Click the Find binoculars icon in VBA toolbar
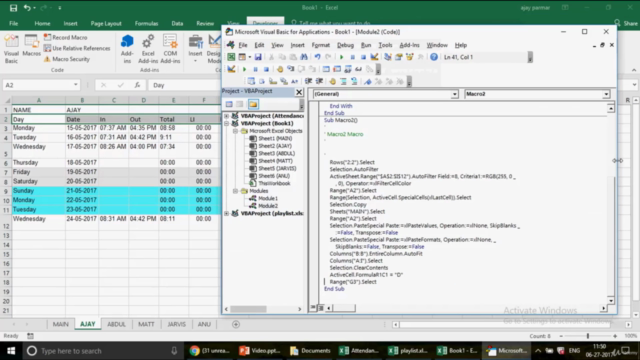The height and width of the screenshot is (360, 640). pos(304,57)
